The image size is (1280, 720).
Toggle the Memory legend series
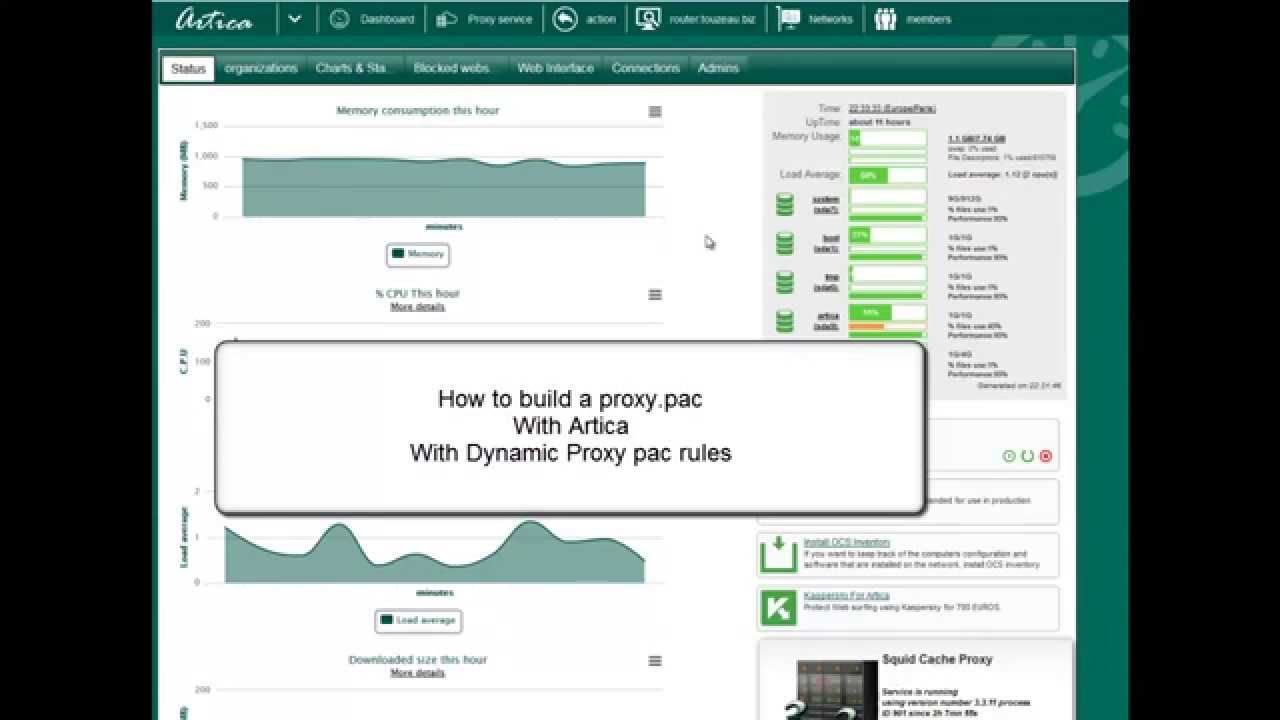tap(418, 254)
